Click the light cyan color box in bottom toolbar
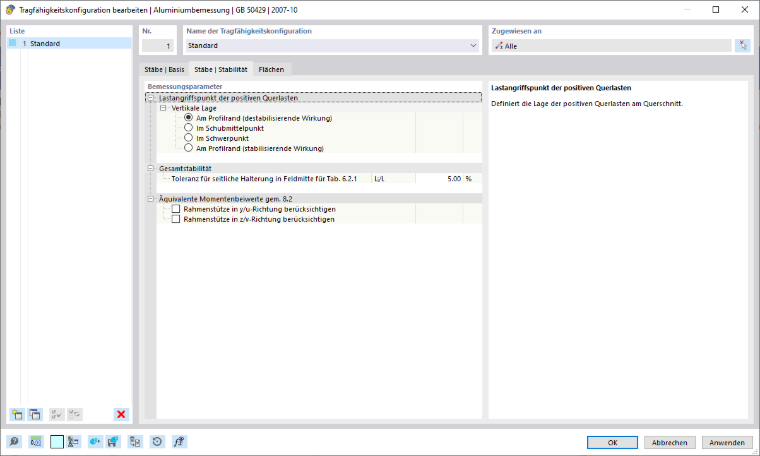Image resolution: width=760 pixels, height=456 pixels. coord(57,441)
